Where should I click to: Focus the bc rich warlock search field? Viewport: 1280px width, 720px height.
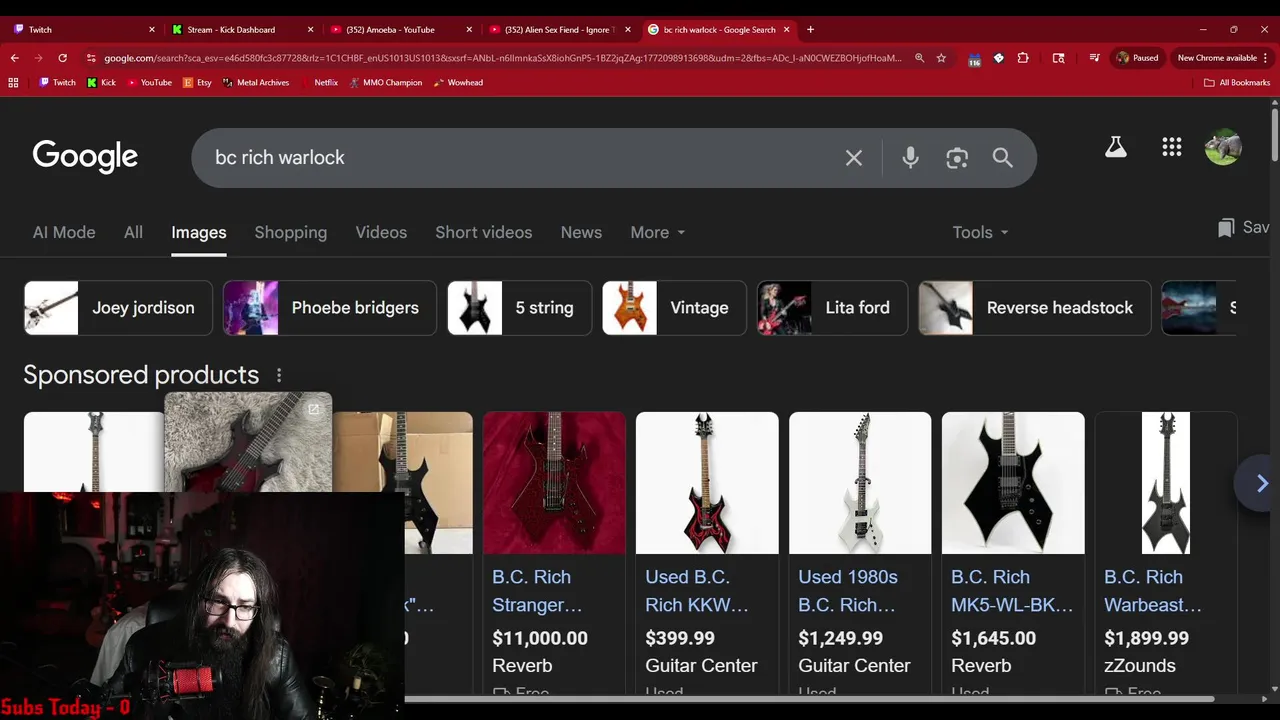pyautogui.click(x=520, y=158)
